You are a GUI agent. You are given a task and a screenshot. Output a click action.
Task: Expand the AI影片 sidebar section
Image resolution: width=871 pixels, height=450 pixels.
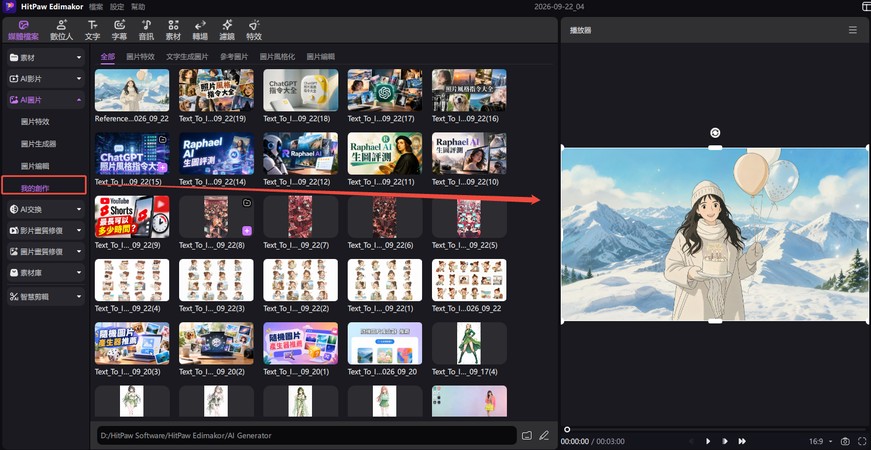(46, 79)
